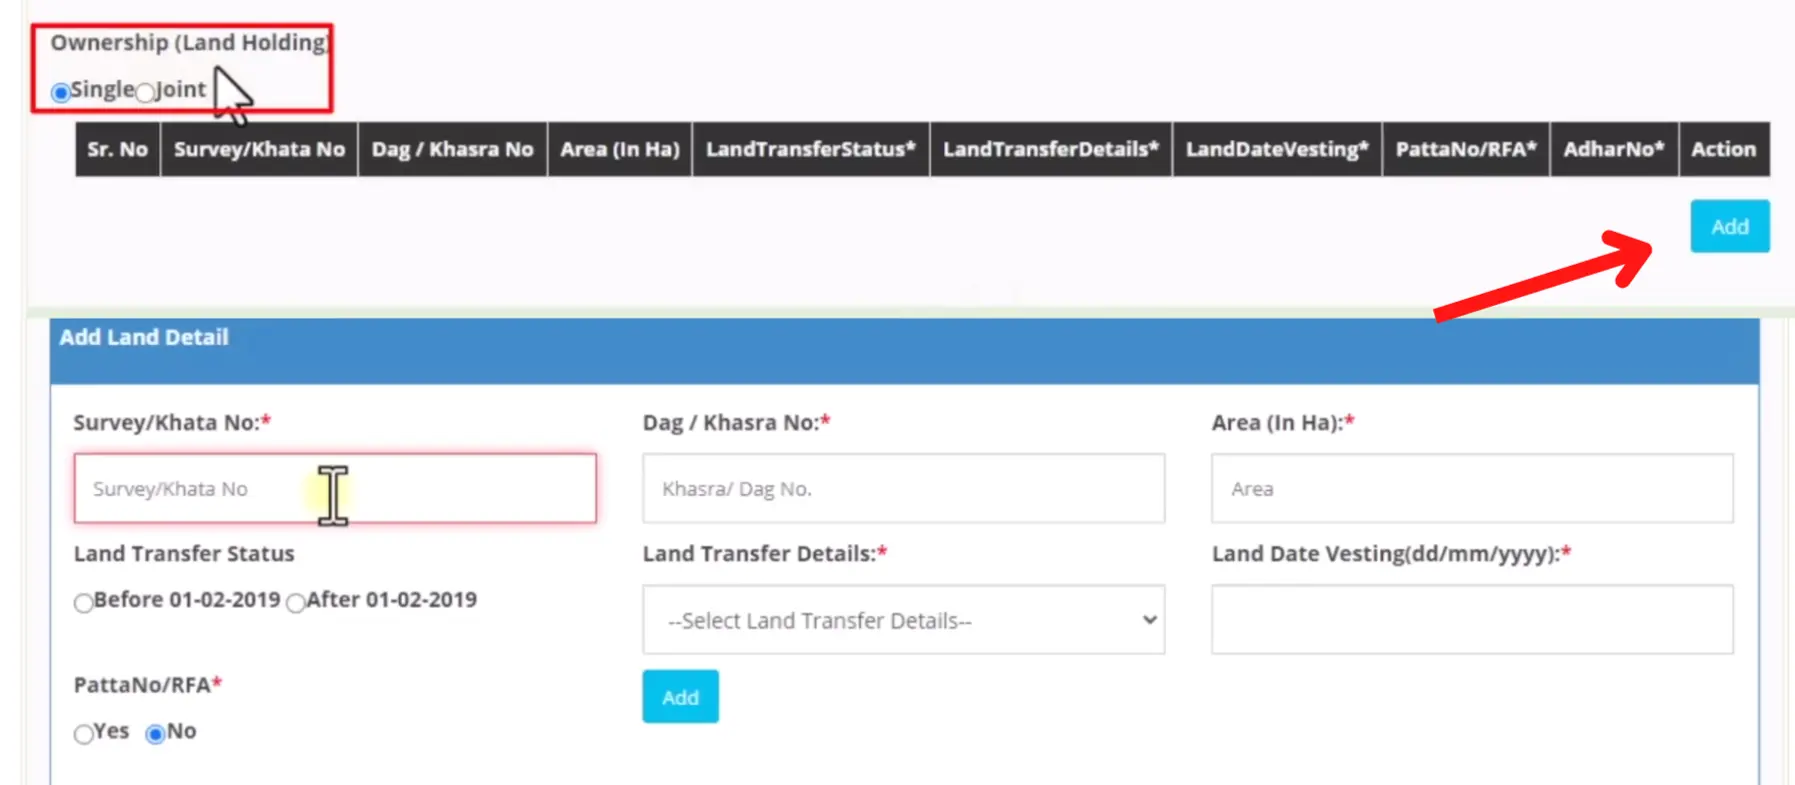The height and width of the screenshot is (785, 1795).
Task: Open the Select Land Transfer Details dropdown
Action: click(903, 620)
